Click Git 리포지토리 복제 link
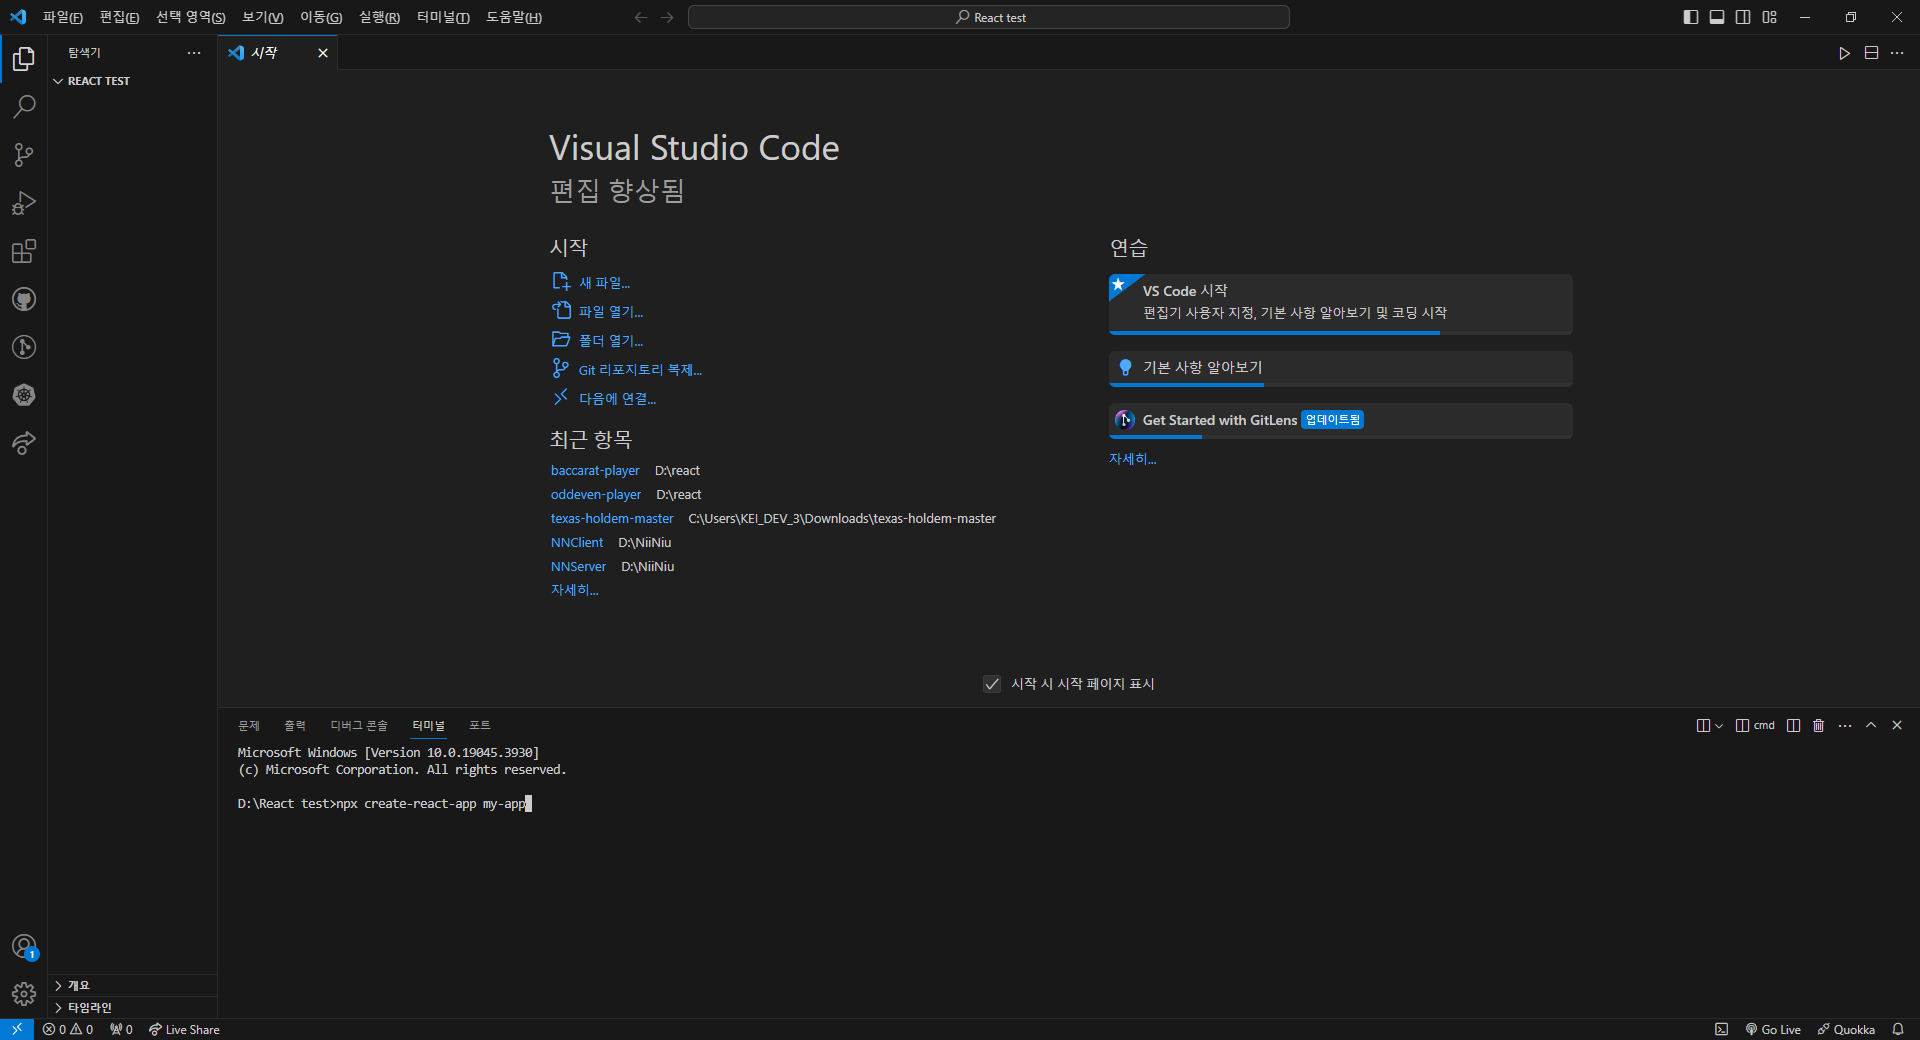 (x=640, y=370)
